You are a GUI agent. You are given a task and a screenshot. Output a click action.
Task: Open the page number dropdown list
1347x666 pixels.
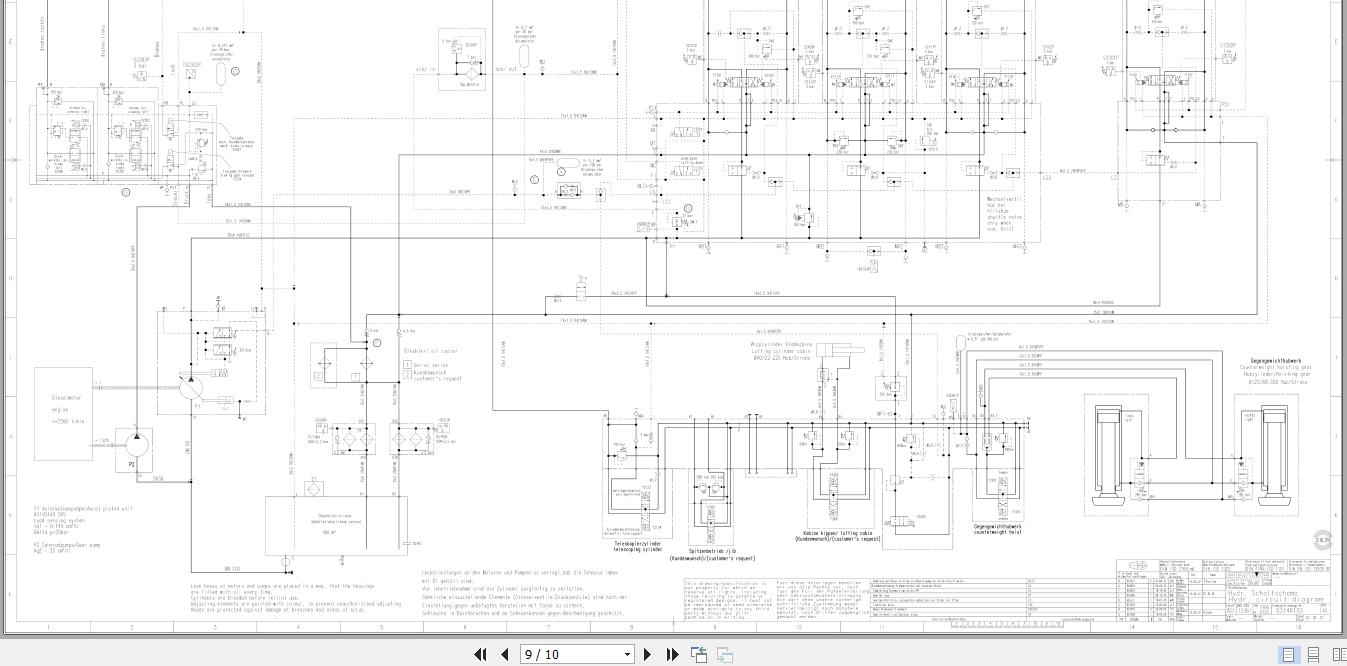[626, 655]
